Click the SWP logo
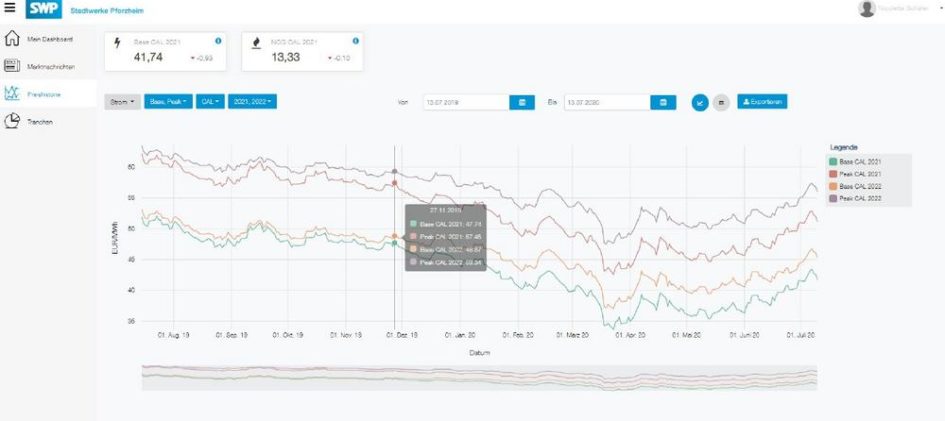The image size is (945, 421). pyautogui.click(x=44, y=9)
